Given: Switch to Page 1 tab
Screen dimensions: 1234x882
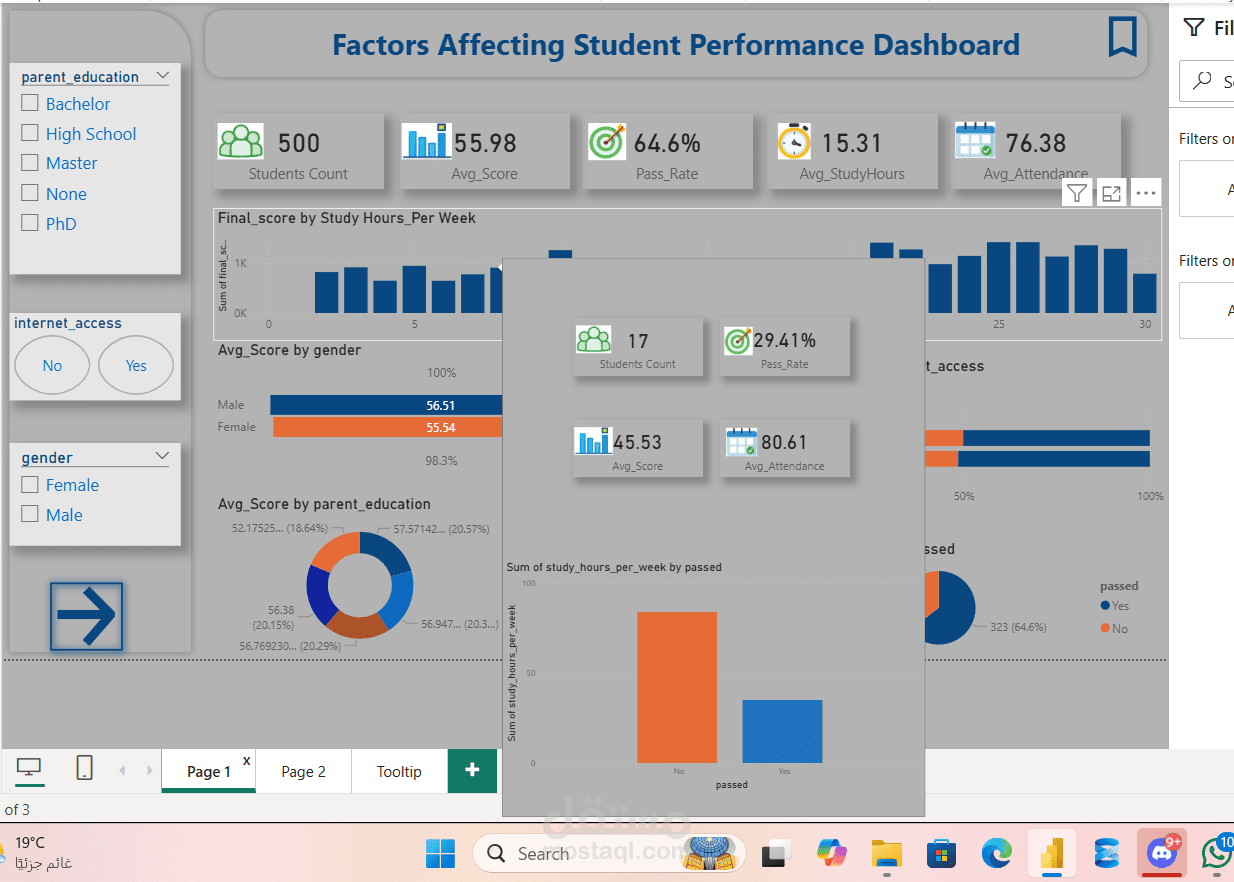Looking at the screenshot, I should (x=209, y=771).
